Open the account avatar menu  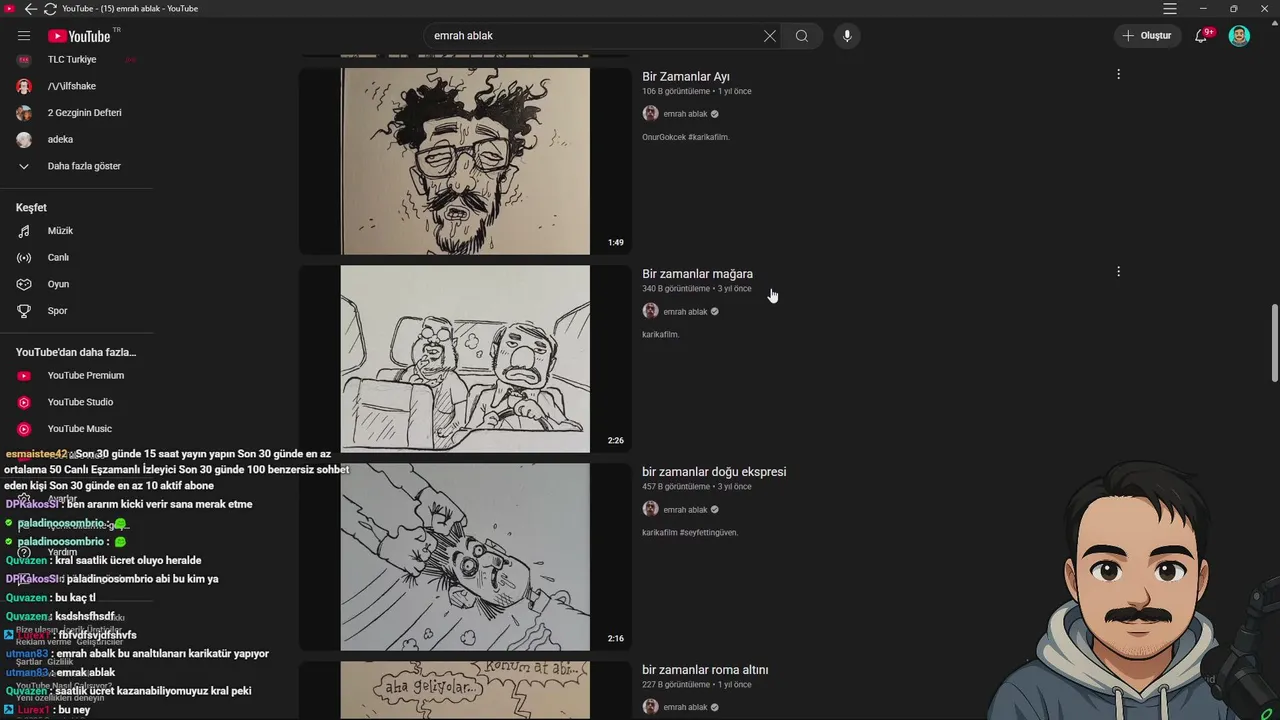coord(1239,36)
